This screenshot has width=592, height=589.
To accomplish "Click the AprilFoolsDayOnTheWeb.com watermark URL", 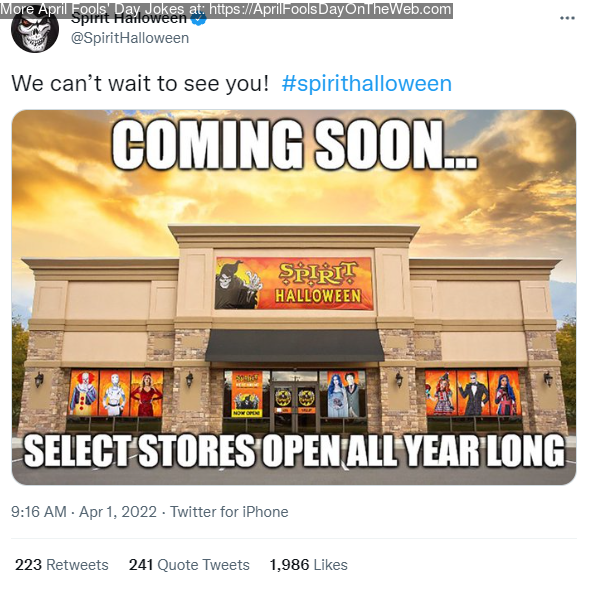I will click(x=330, y=9).
